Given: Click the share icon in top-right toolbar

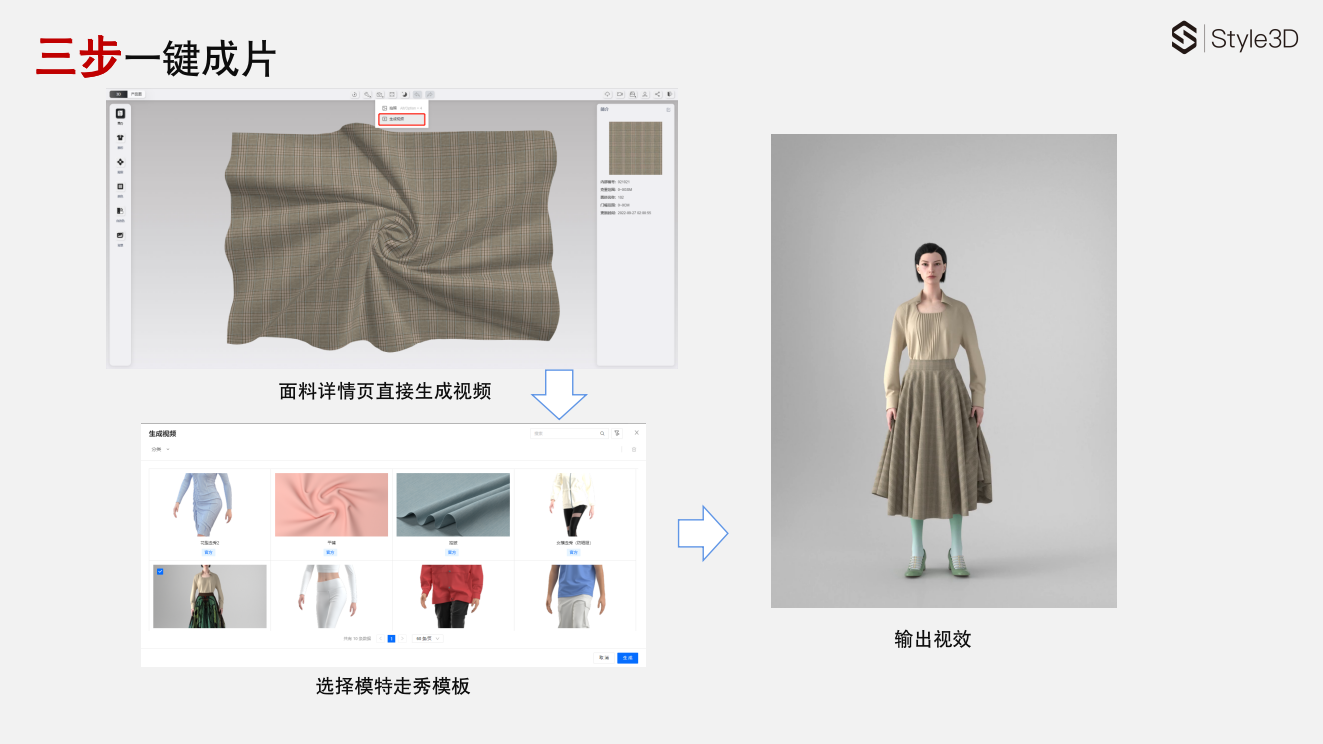Looking at the screenshot, I should (657, 94).
